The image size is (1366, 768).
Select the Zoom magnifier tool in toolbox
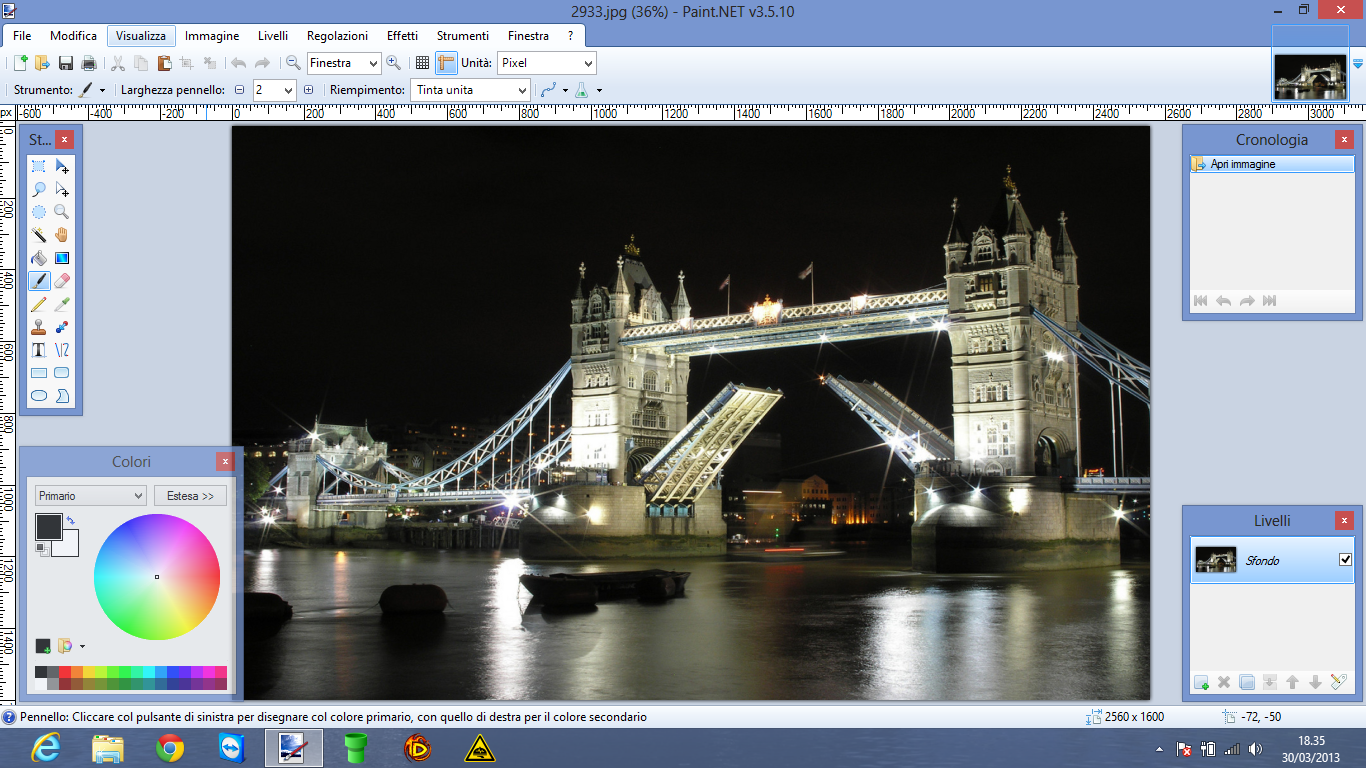[62, 212]
